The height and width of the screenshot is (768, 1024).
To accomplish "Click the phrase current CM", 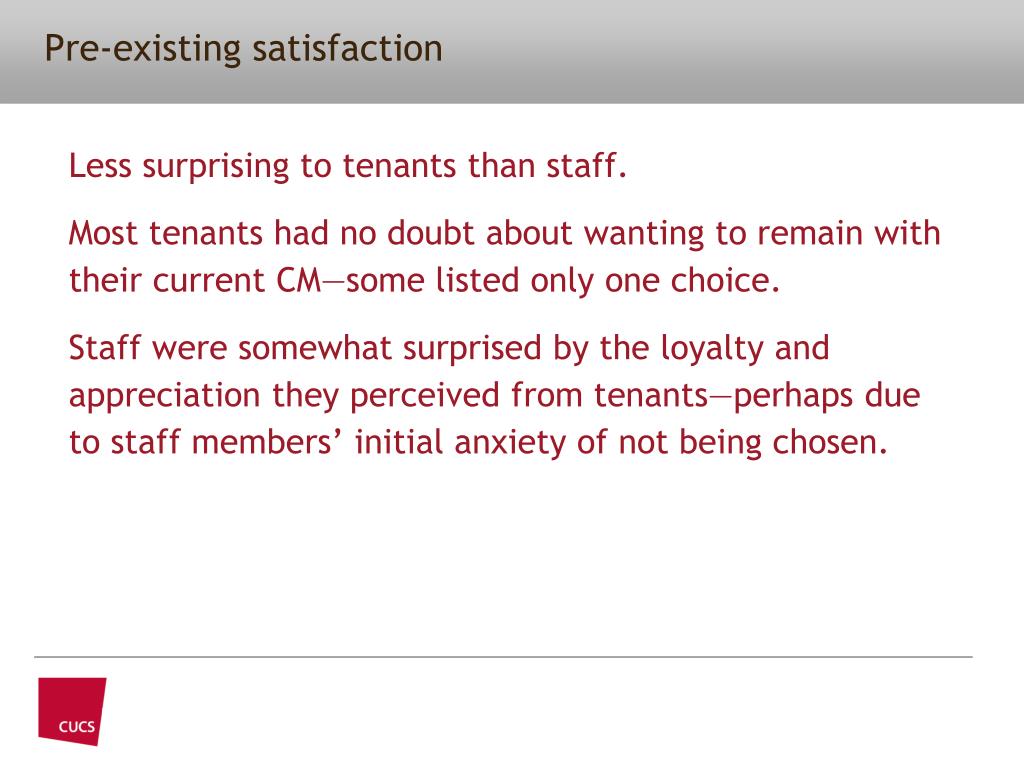I will click(238, 280).
